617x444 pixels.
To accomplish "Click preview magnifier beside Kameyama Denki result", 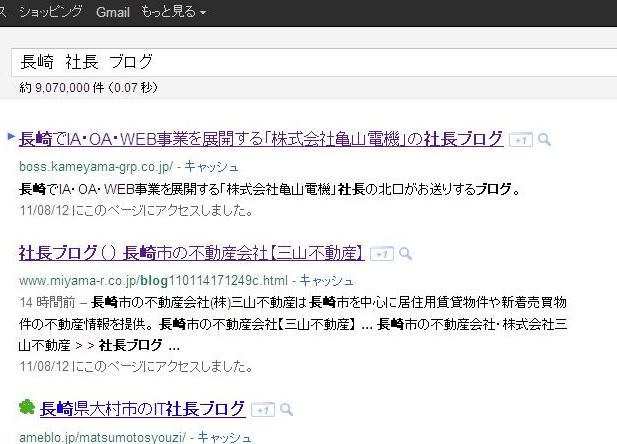I will (x=544, y=141).
